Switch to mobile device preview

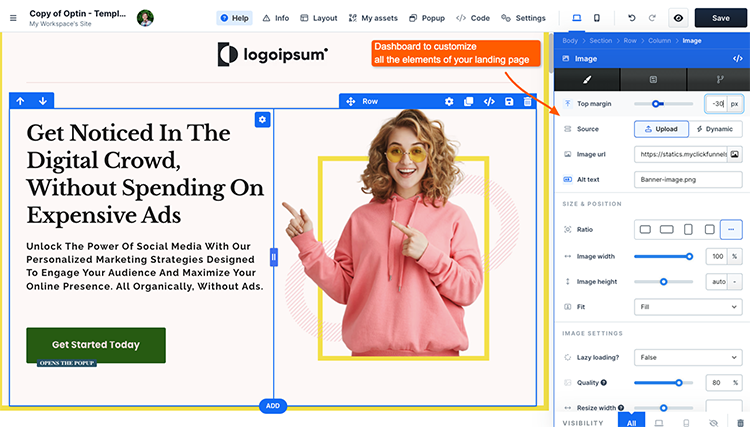coord(597,18)
